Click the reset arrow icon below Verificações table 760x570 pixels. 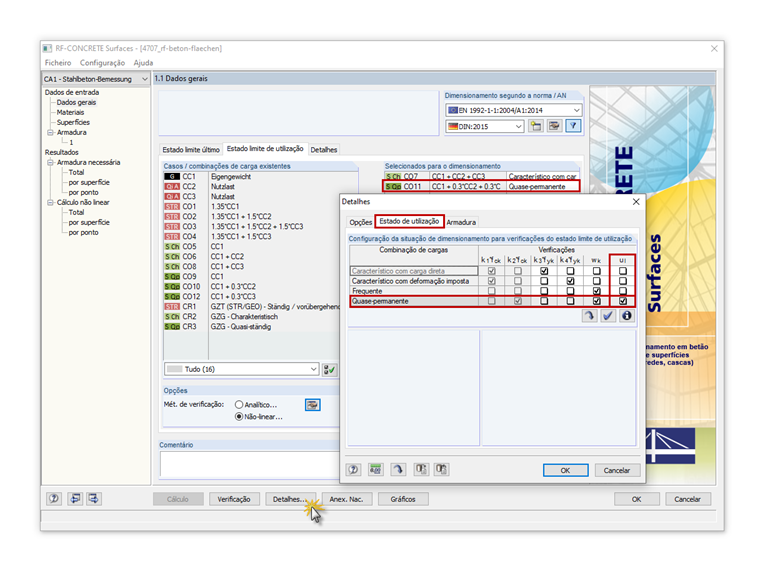(589, 316)
